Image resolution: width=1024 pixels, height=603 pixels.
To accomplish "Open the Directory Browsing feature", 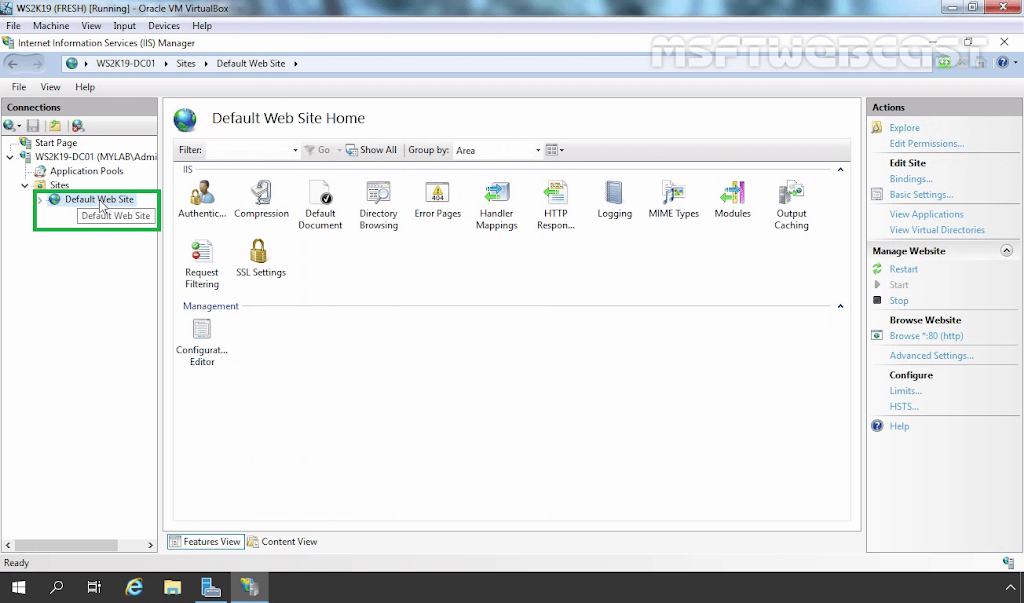I will click(378, 205).
